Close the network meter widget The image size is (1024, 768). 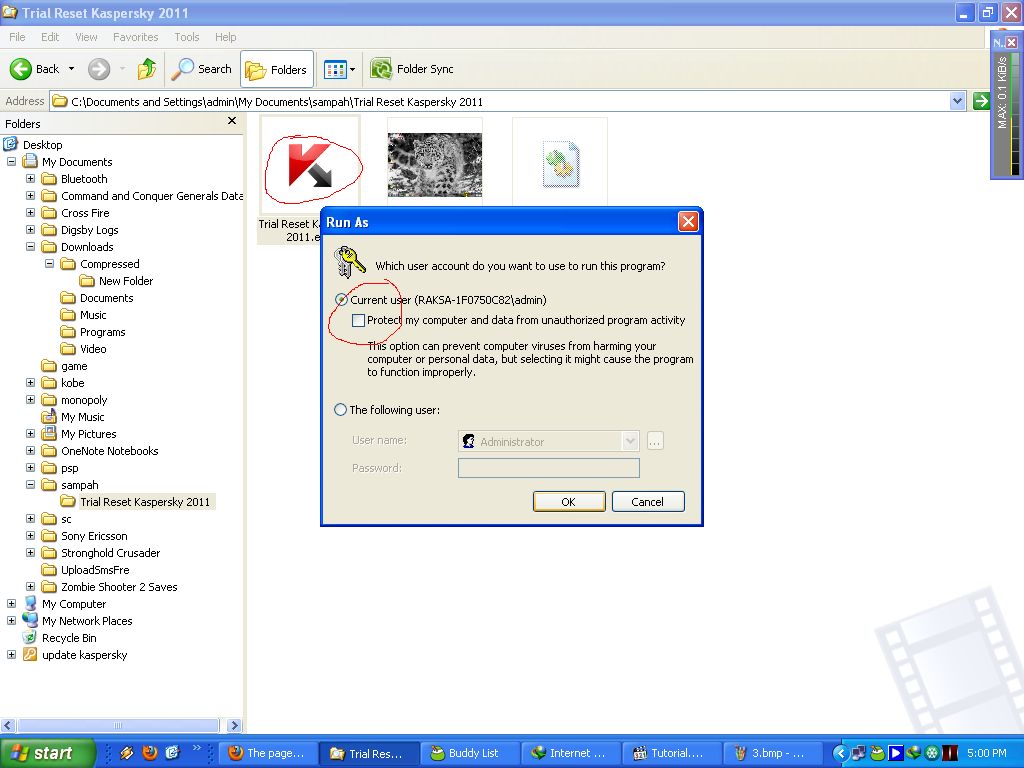1011,42
